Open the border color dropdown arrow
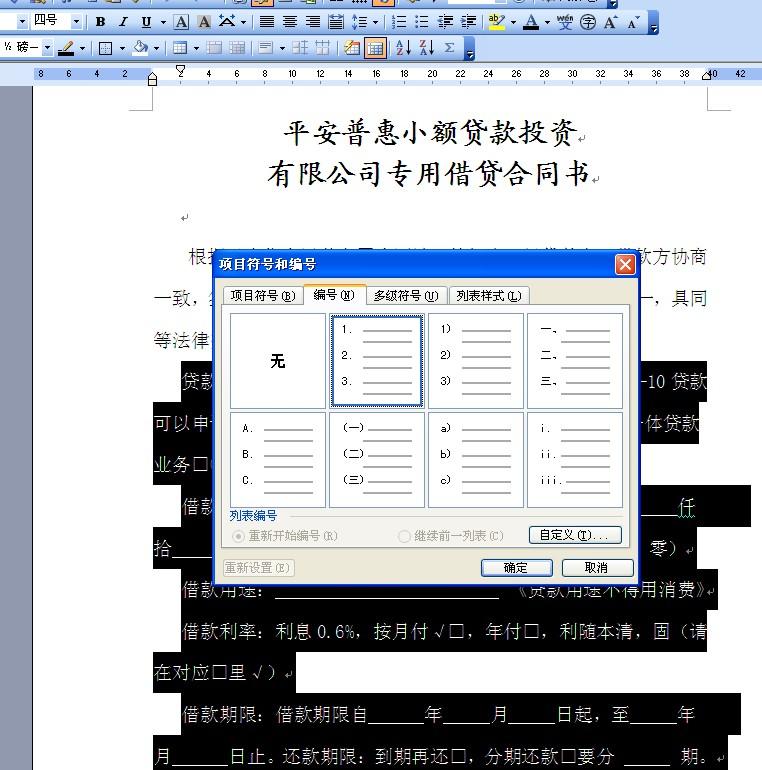 (x=82, y=48)
